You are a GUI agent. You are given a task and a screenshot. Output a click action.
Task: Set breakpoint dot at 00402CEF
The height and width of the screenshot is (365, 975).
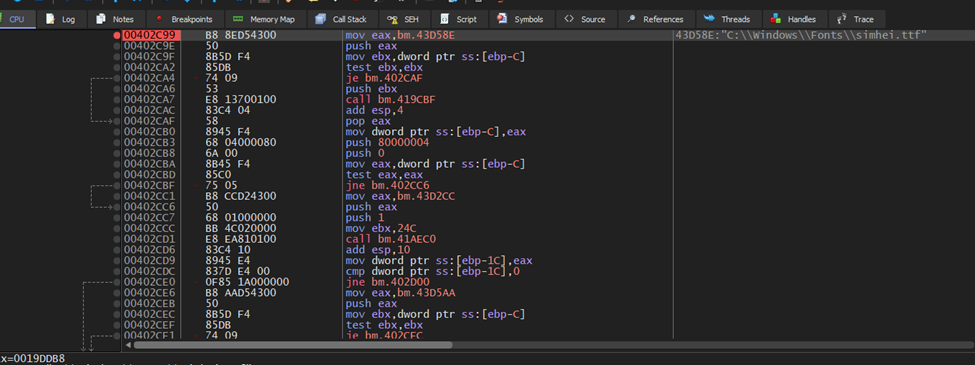[117, 325]
